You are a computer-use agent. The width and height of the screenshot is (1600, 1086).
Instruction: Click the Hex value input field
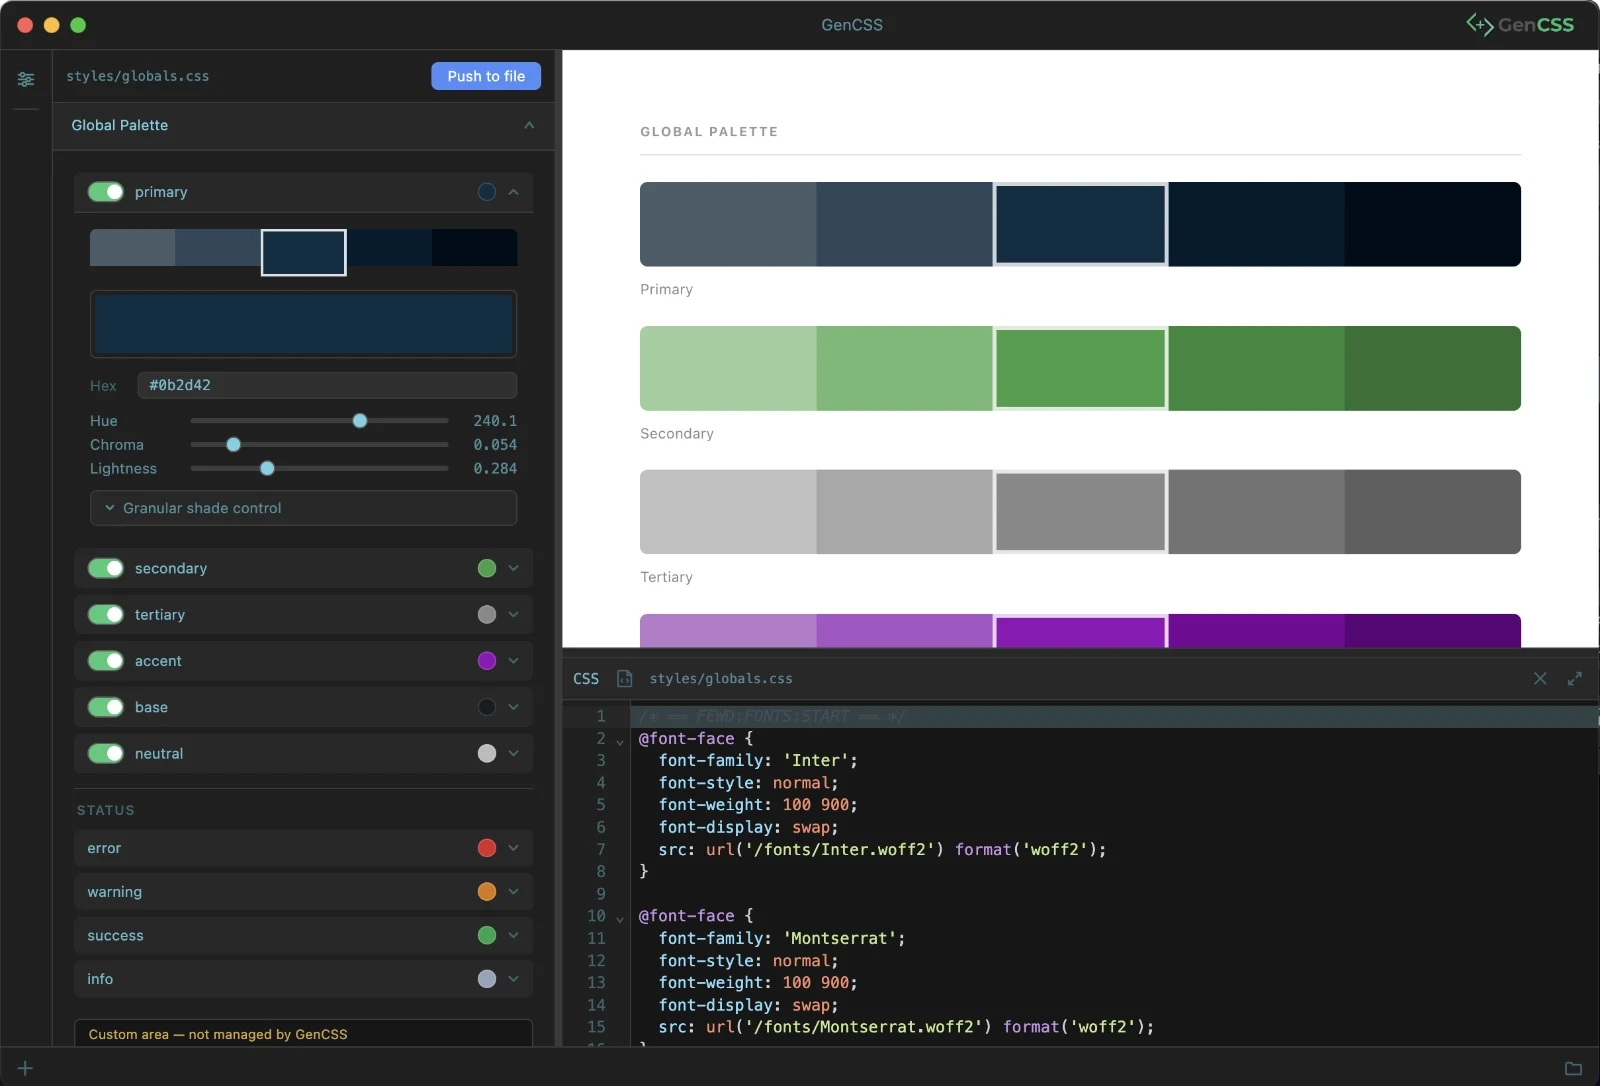[327, 385]
